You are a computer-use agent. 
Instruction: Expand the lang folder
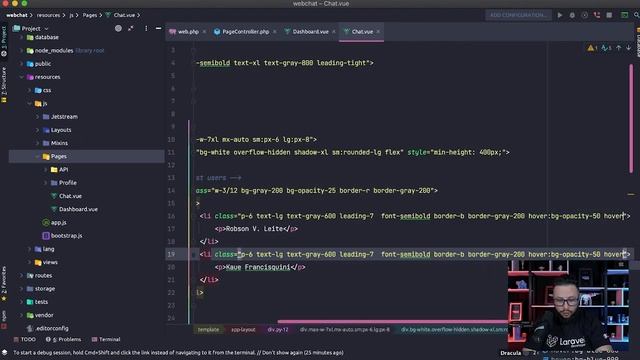[29, 249]
